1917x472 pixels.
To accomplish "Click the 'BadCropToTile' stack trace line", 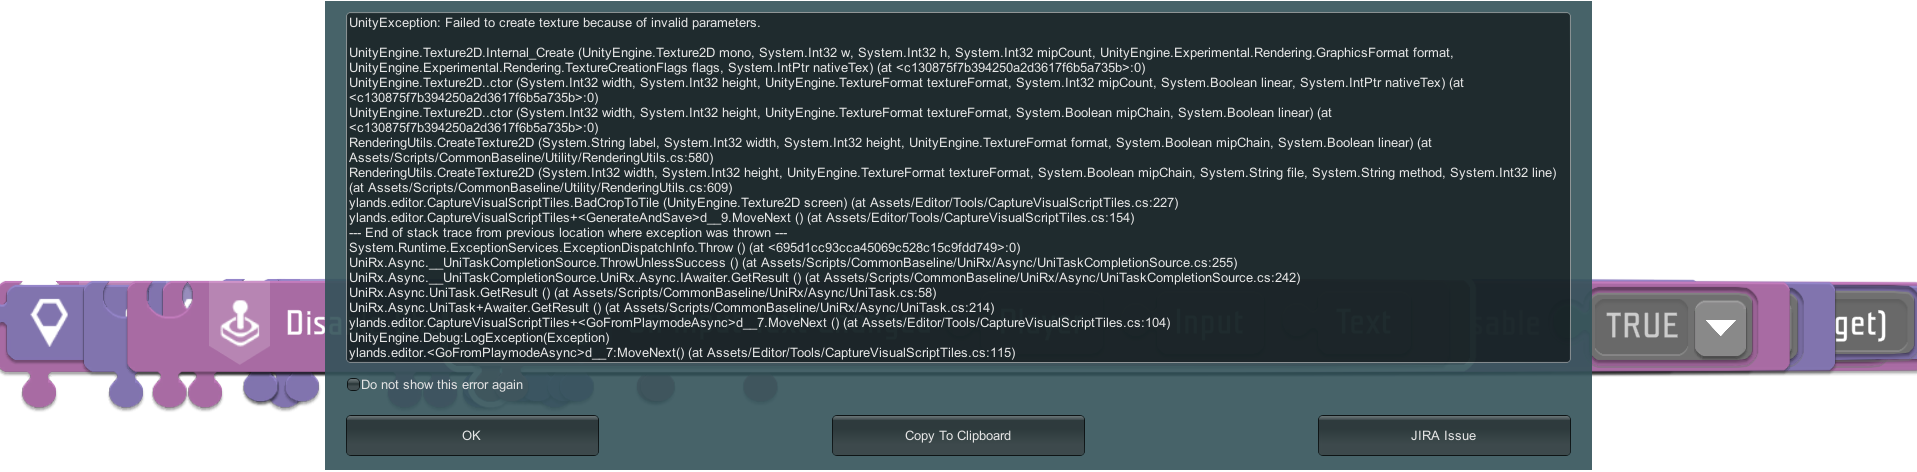I will [763, 203].
